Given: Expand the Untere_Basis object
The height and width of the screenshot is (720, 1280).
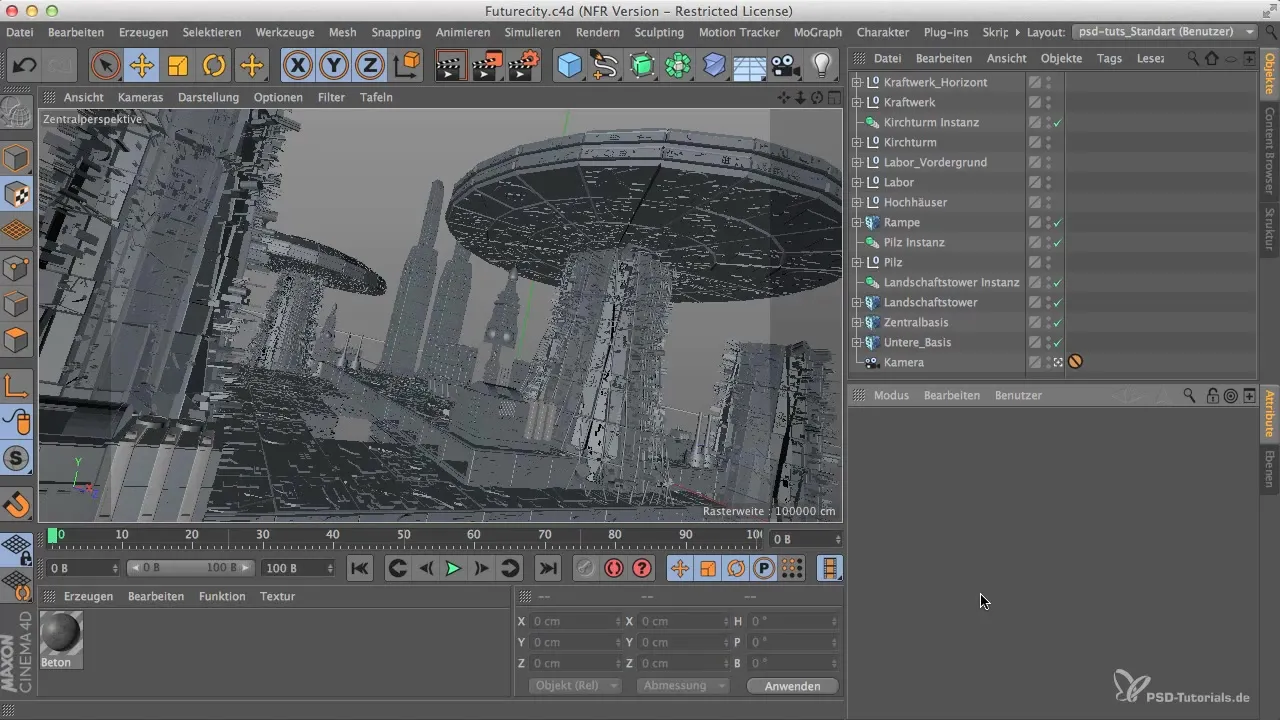Looking at the screenshot, I should tap(856, 342).
